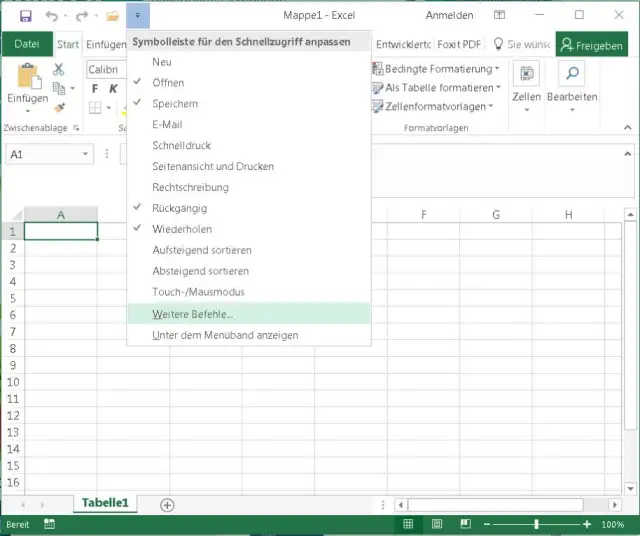Click the Undo arrow icon
The width and height of the screenshot is (640, 536).
[x=51, y=16]
